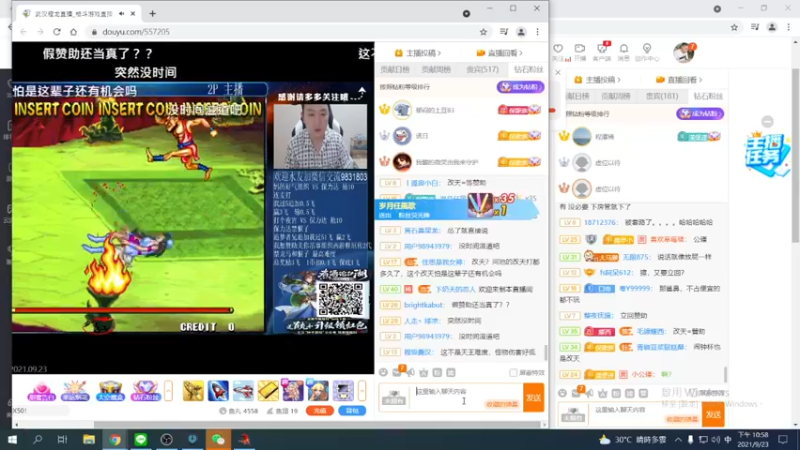Open the mail icon with badge in chat toolbar

397,372
